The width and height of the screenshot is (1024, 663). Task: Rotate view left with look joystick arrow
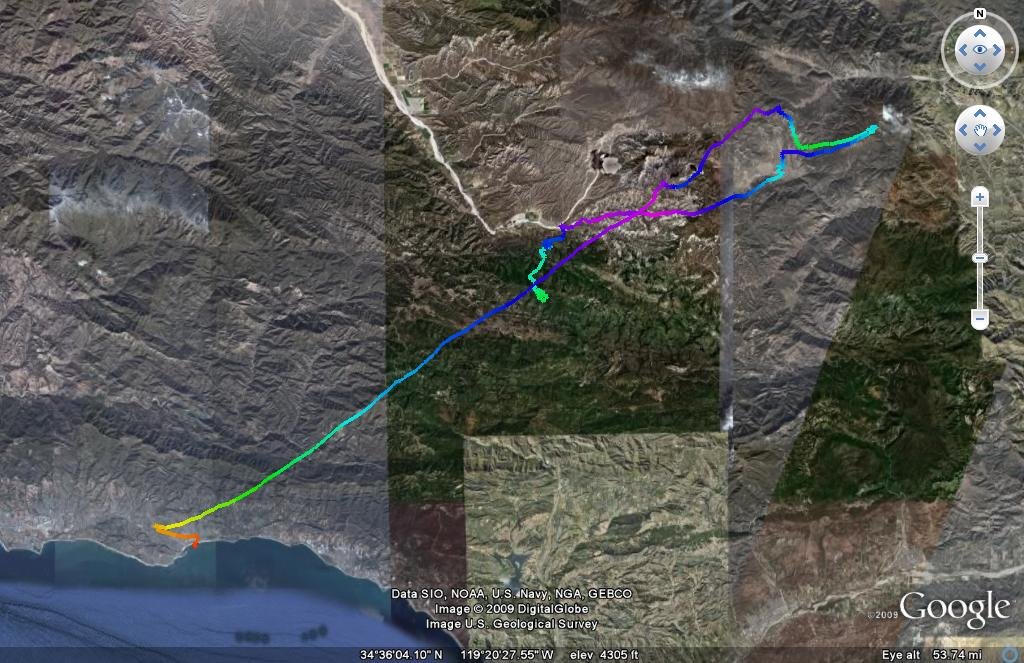[x=963, y=50]
